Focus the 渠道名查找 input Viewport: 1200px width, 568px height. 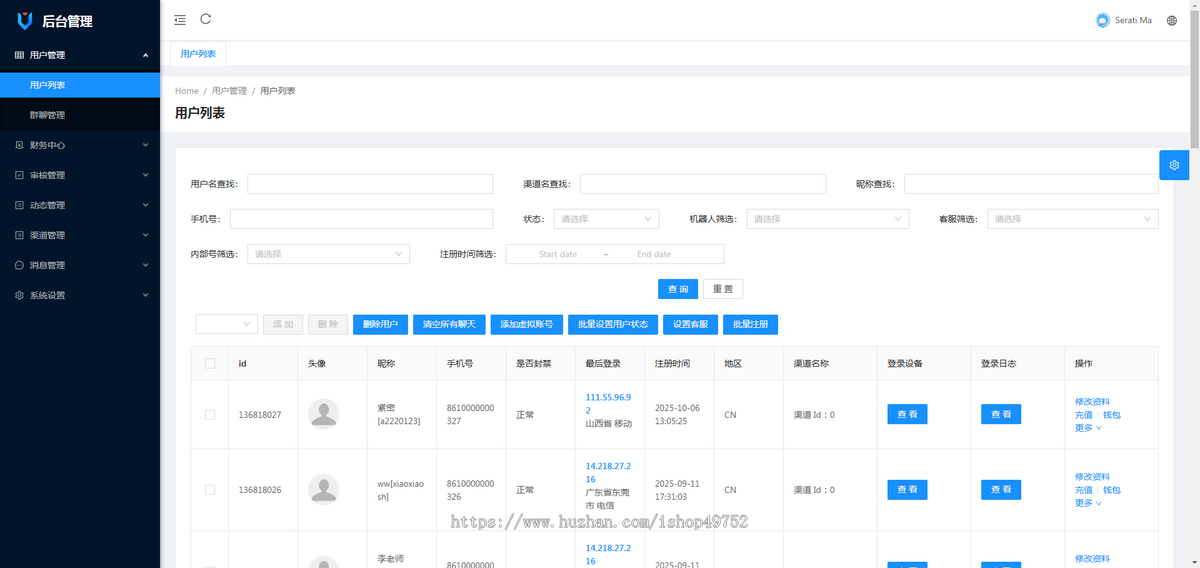[x=703, y=184]
